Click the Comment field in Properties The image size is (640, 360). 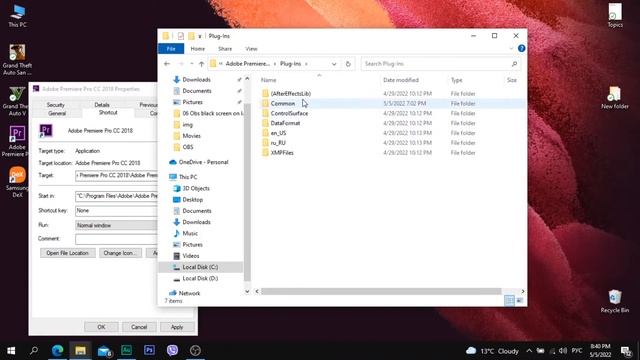coord(116,239)
